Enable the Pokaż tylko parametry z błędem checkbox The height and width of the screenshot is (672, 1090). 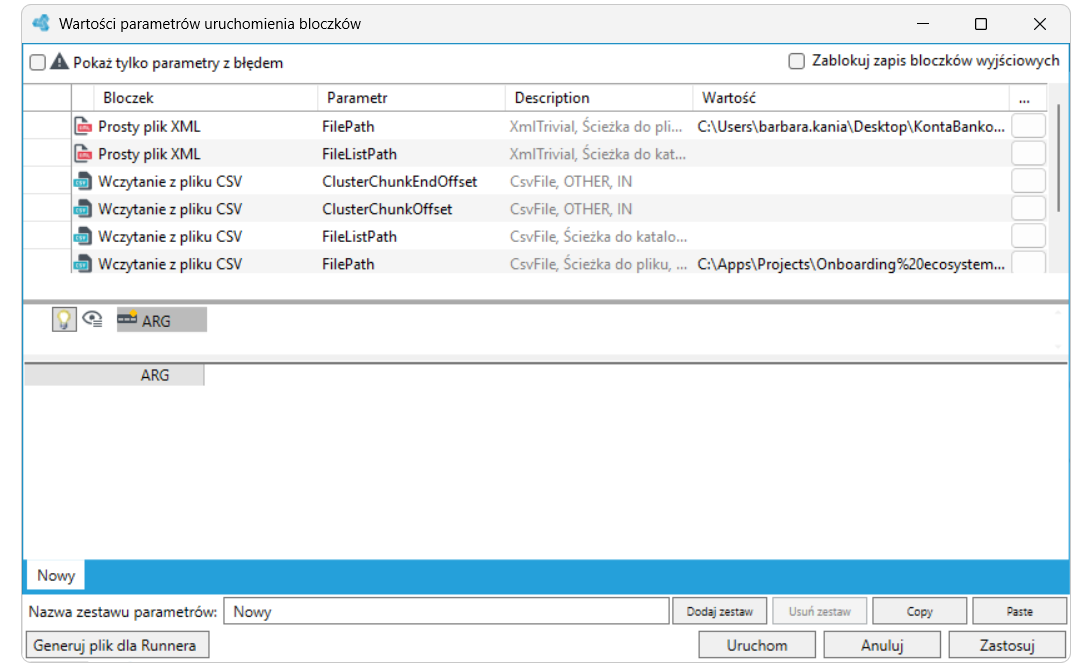click(x=38, y=63)
